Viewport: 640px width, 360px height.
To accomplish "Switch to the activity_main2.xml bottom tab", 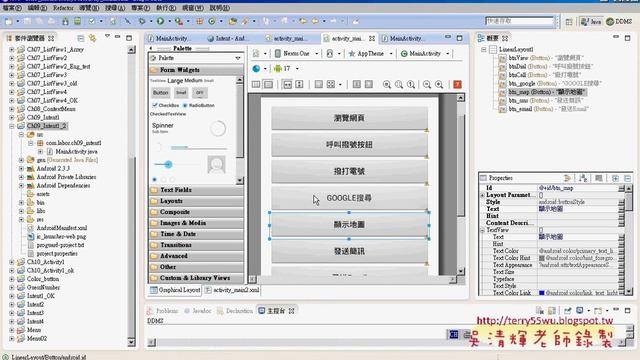I will pos(232,290).
